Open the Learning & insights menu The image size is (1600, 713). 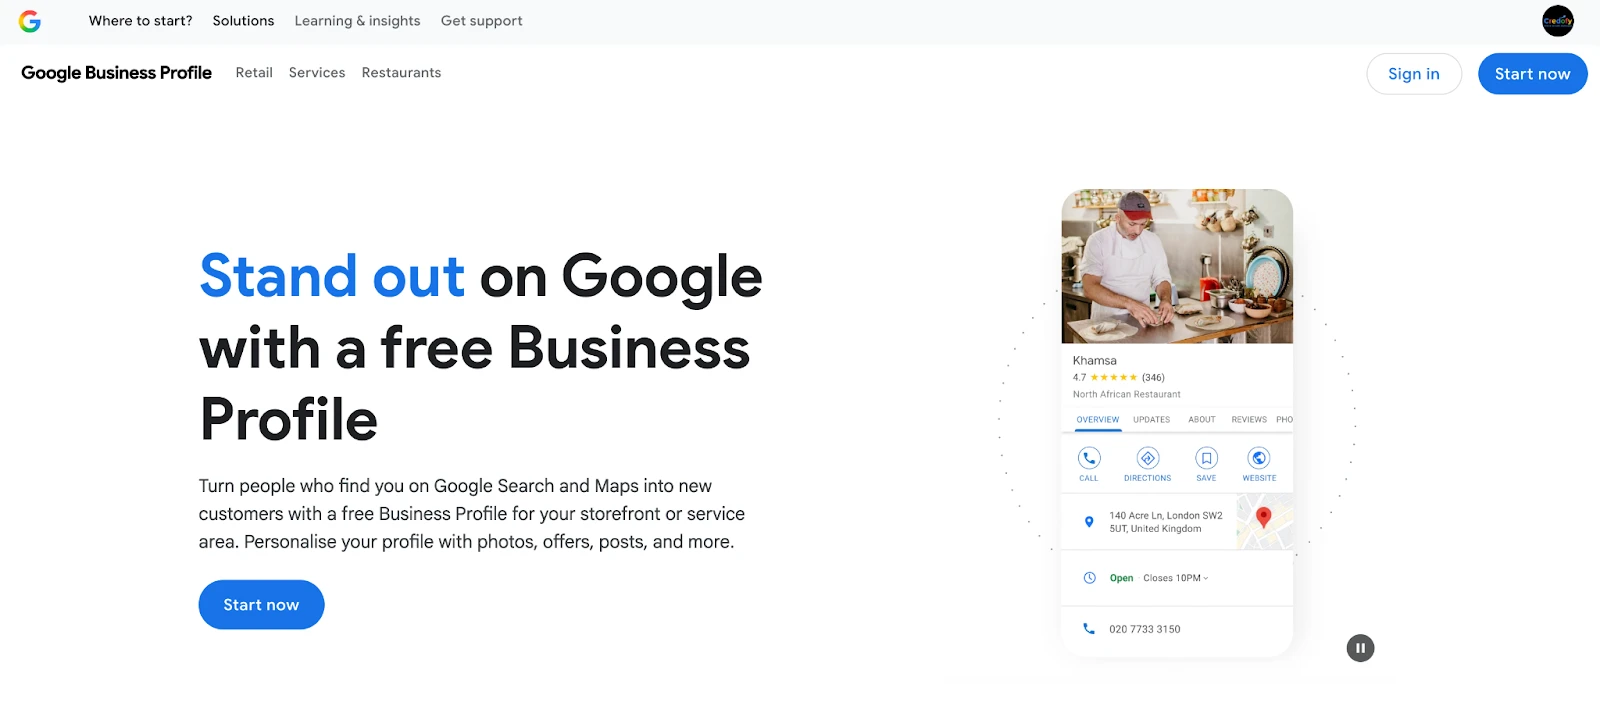tap(357, 21)
